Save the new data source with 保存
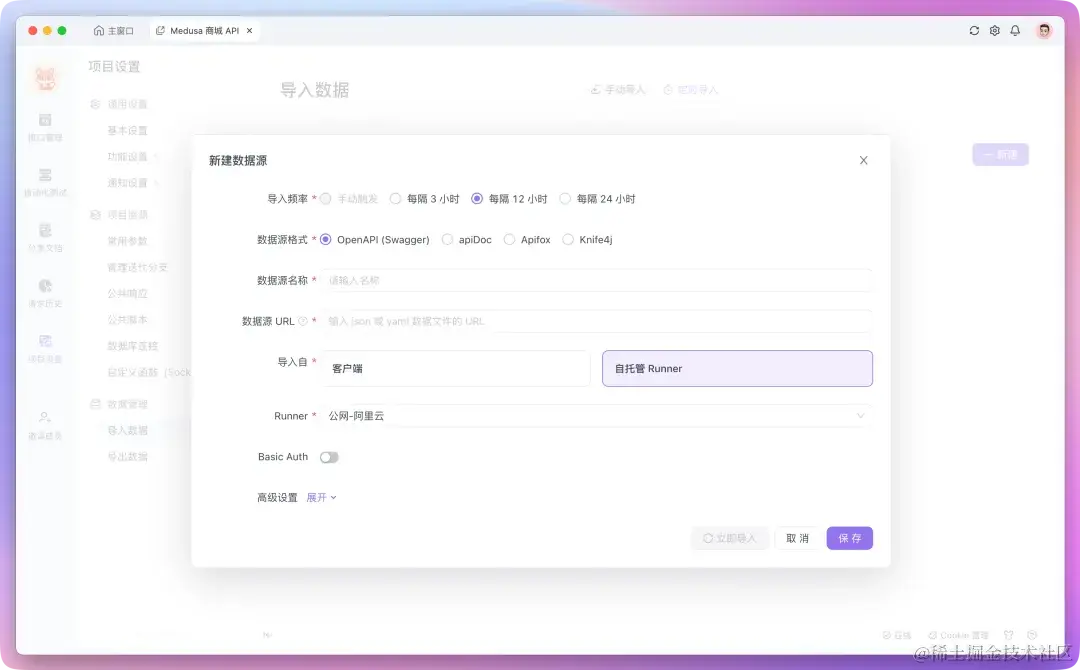Image resolution: width=1080 pixels, height=670 pixels. 849,538
